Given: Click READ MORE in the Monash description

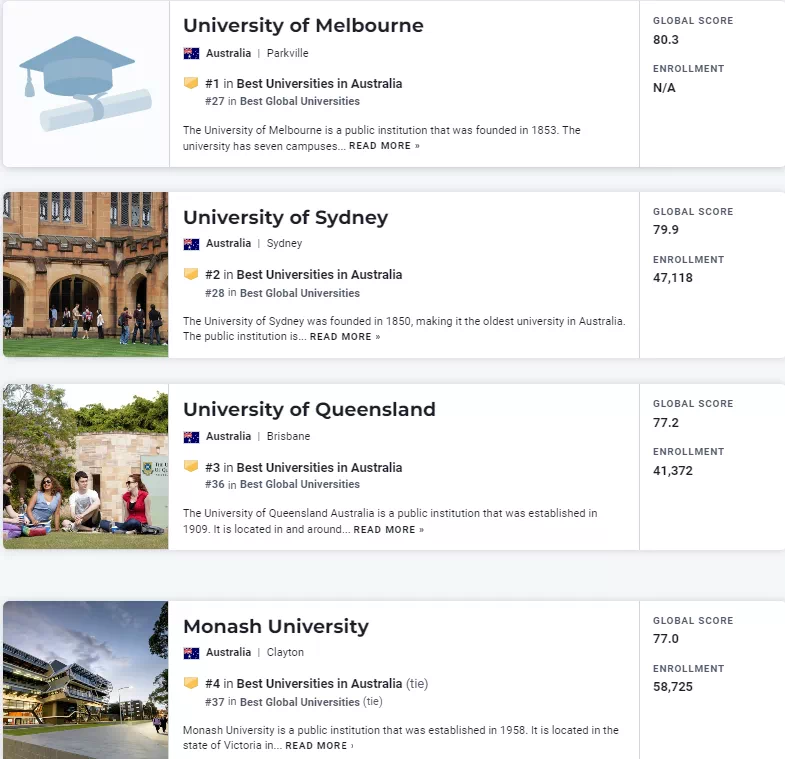Looking at the screenshot, I should pos(319,745).
